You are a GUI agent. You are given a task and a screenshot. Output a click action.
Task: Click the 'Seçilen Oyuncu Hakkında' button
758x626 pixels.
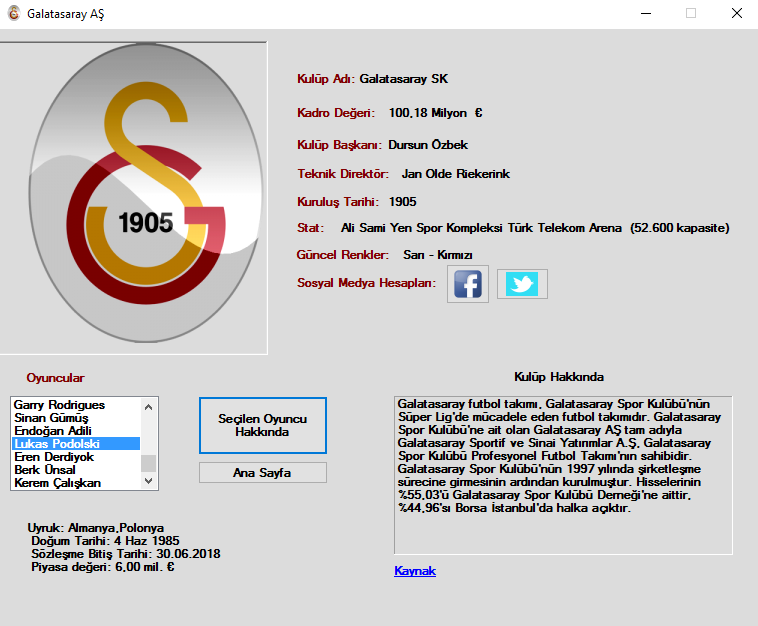coord(262,425)
